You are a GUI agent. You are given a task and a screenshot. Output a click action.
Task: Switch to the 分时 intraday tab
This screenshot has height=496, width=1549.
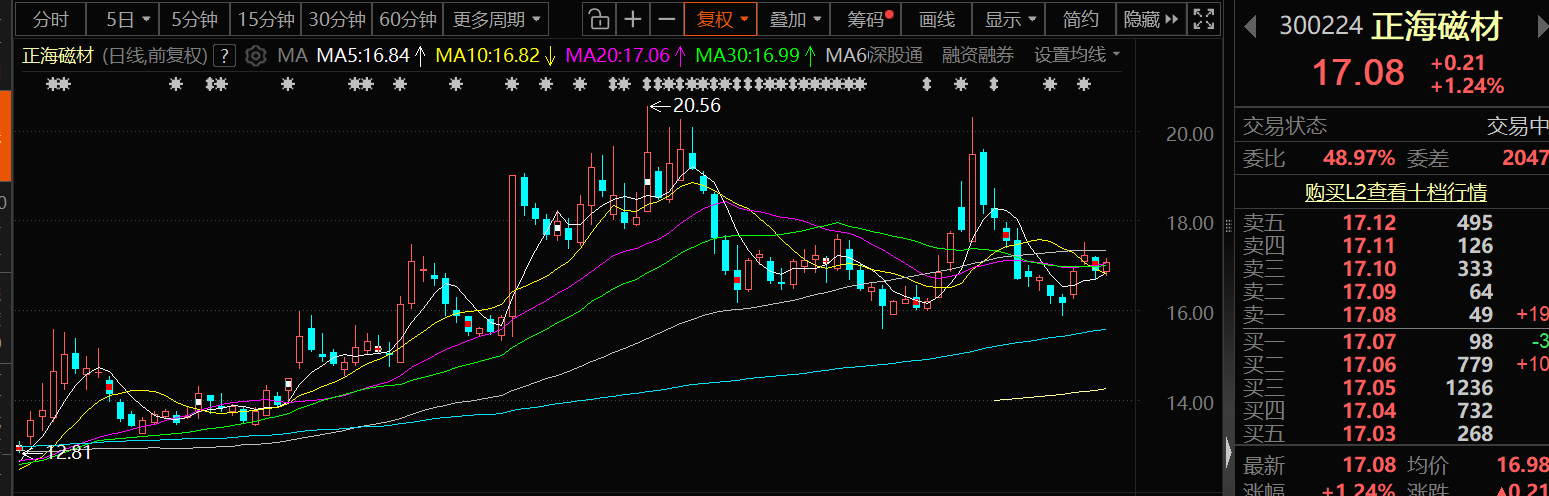click(x=50, y=19)
